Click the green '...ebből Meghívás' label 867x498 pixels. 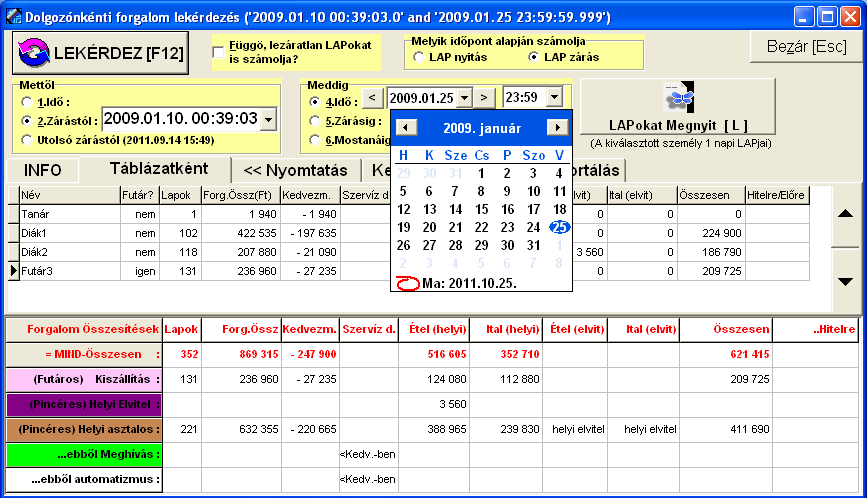point(84,454)
